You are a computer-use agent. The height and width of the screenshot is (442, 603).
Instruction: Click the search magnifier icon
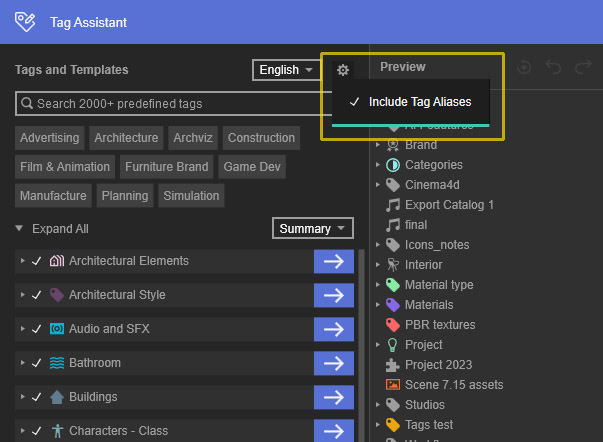(x=27, y=103)
